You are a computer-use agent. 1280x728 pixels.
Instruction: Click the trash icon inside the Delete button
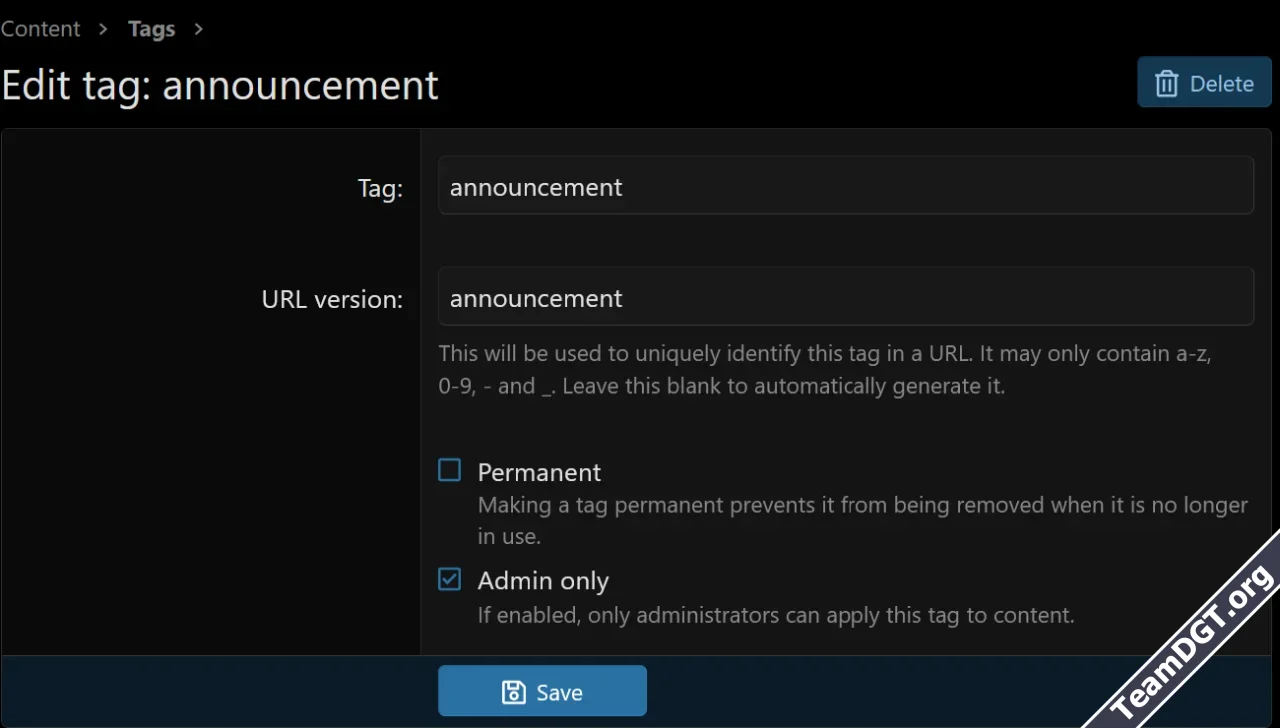[1166, 84]
